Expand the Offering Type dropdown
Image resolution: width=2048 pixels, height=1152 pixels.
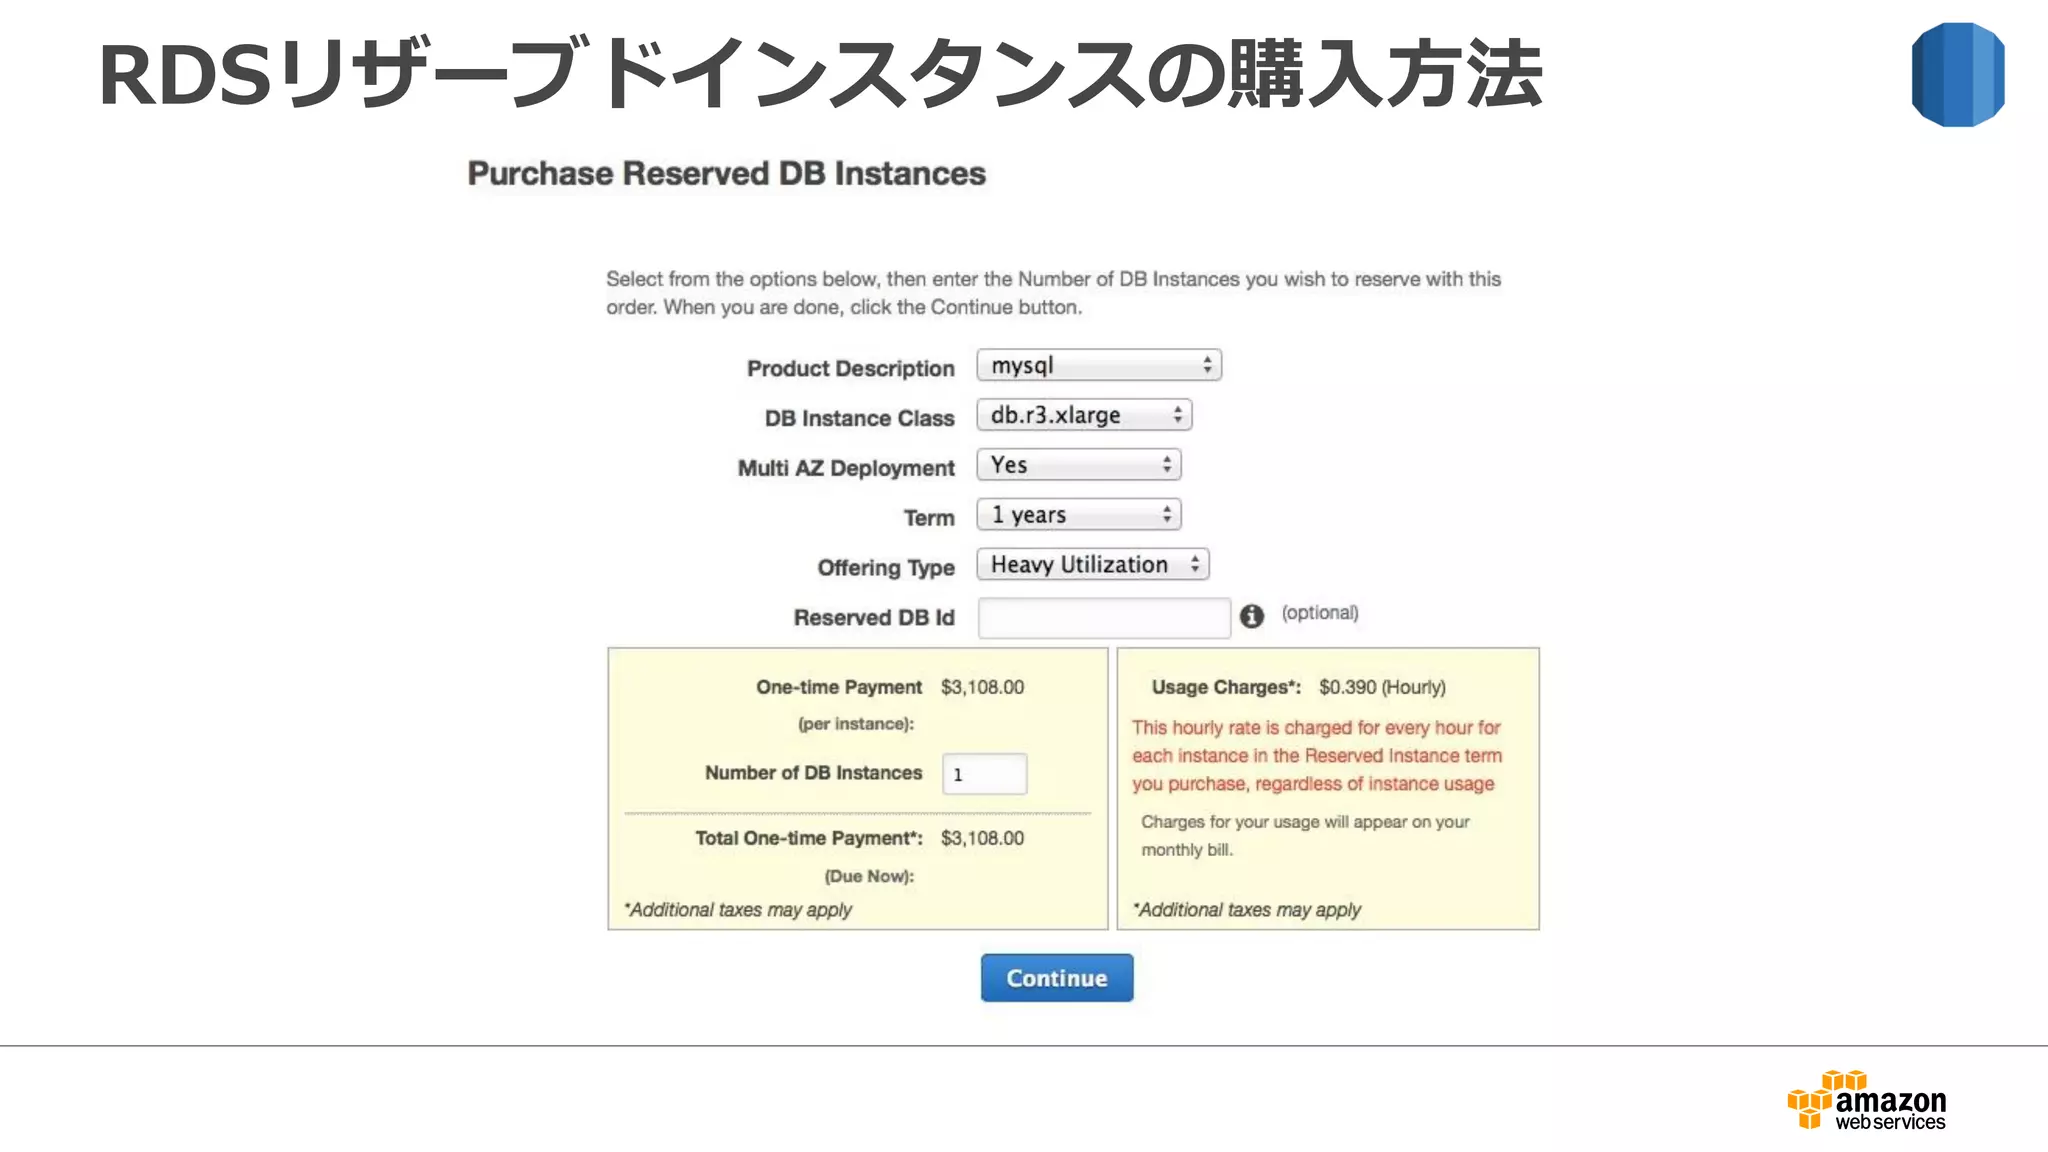pos(1093,565)
